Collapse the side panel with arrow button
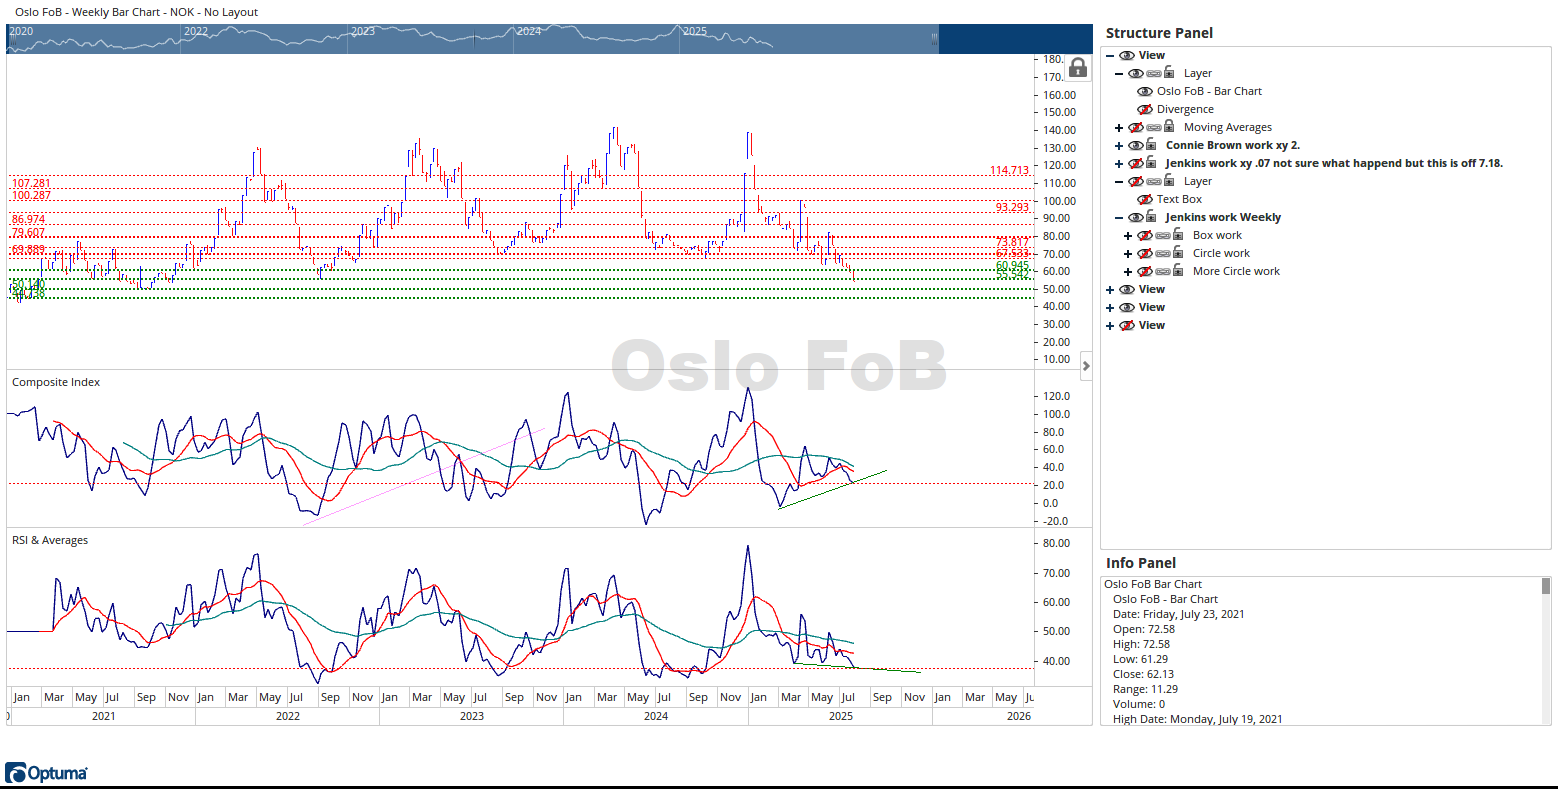The height and width of the screenshot is (789, 1558). pyautogui.click(x=1086, y=366)
